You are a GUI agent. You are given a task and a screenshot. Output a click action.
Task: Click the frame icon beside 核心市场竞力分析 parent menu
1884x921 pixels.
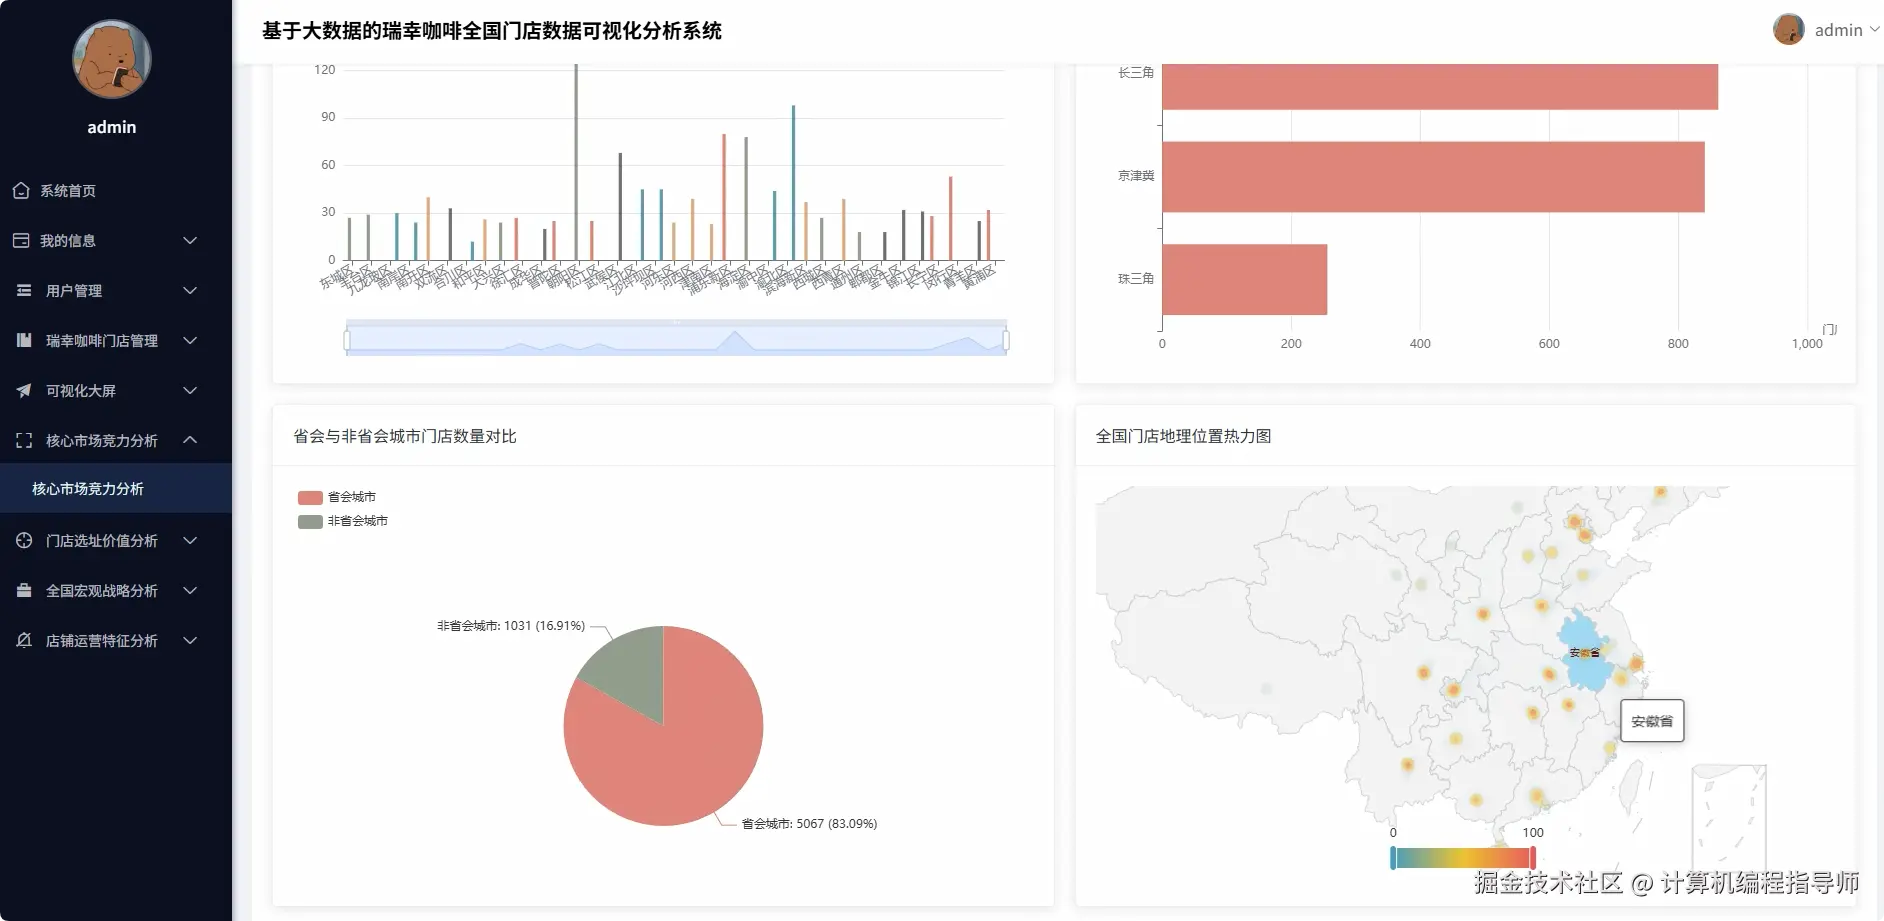point(24,440)
